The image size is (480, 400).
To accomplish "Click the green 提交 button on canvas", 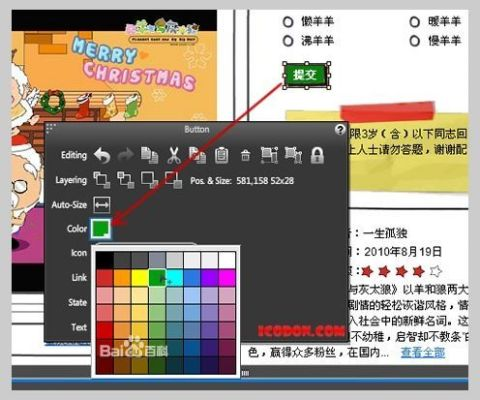I will pyautogui.click(x=306, y=75).
